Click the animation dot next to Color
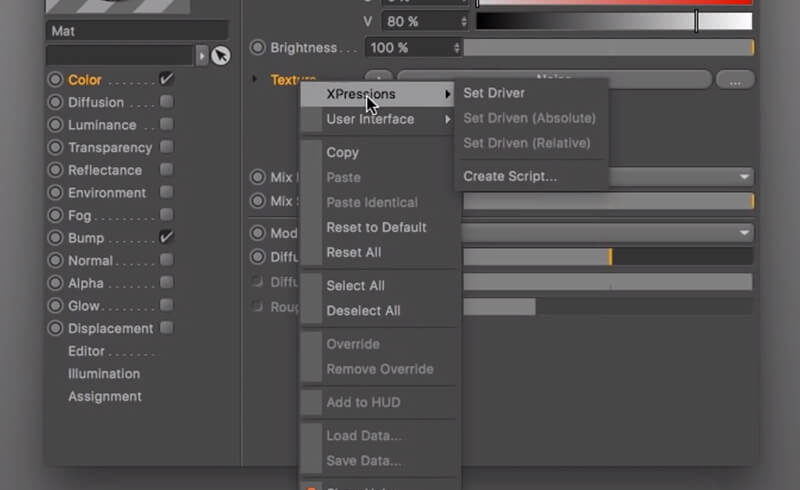 pos(55,80)
